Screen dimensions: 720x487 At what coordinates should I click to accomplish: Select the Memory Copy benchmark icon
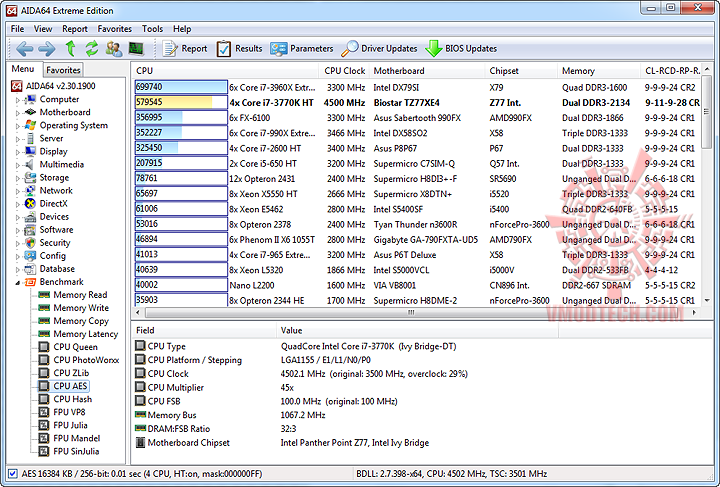44,321
